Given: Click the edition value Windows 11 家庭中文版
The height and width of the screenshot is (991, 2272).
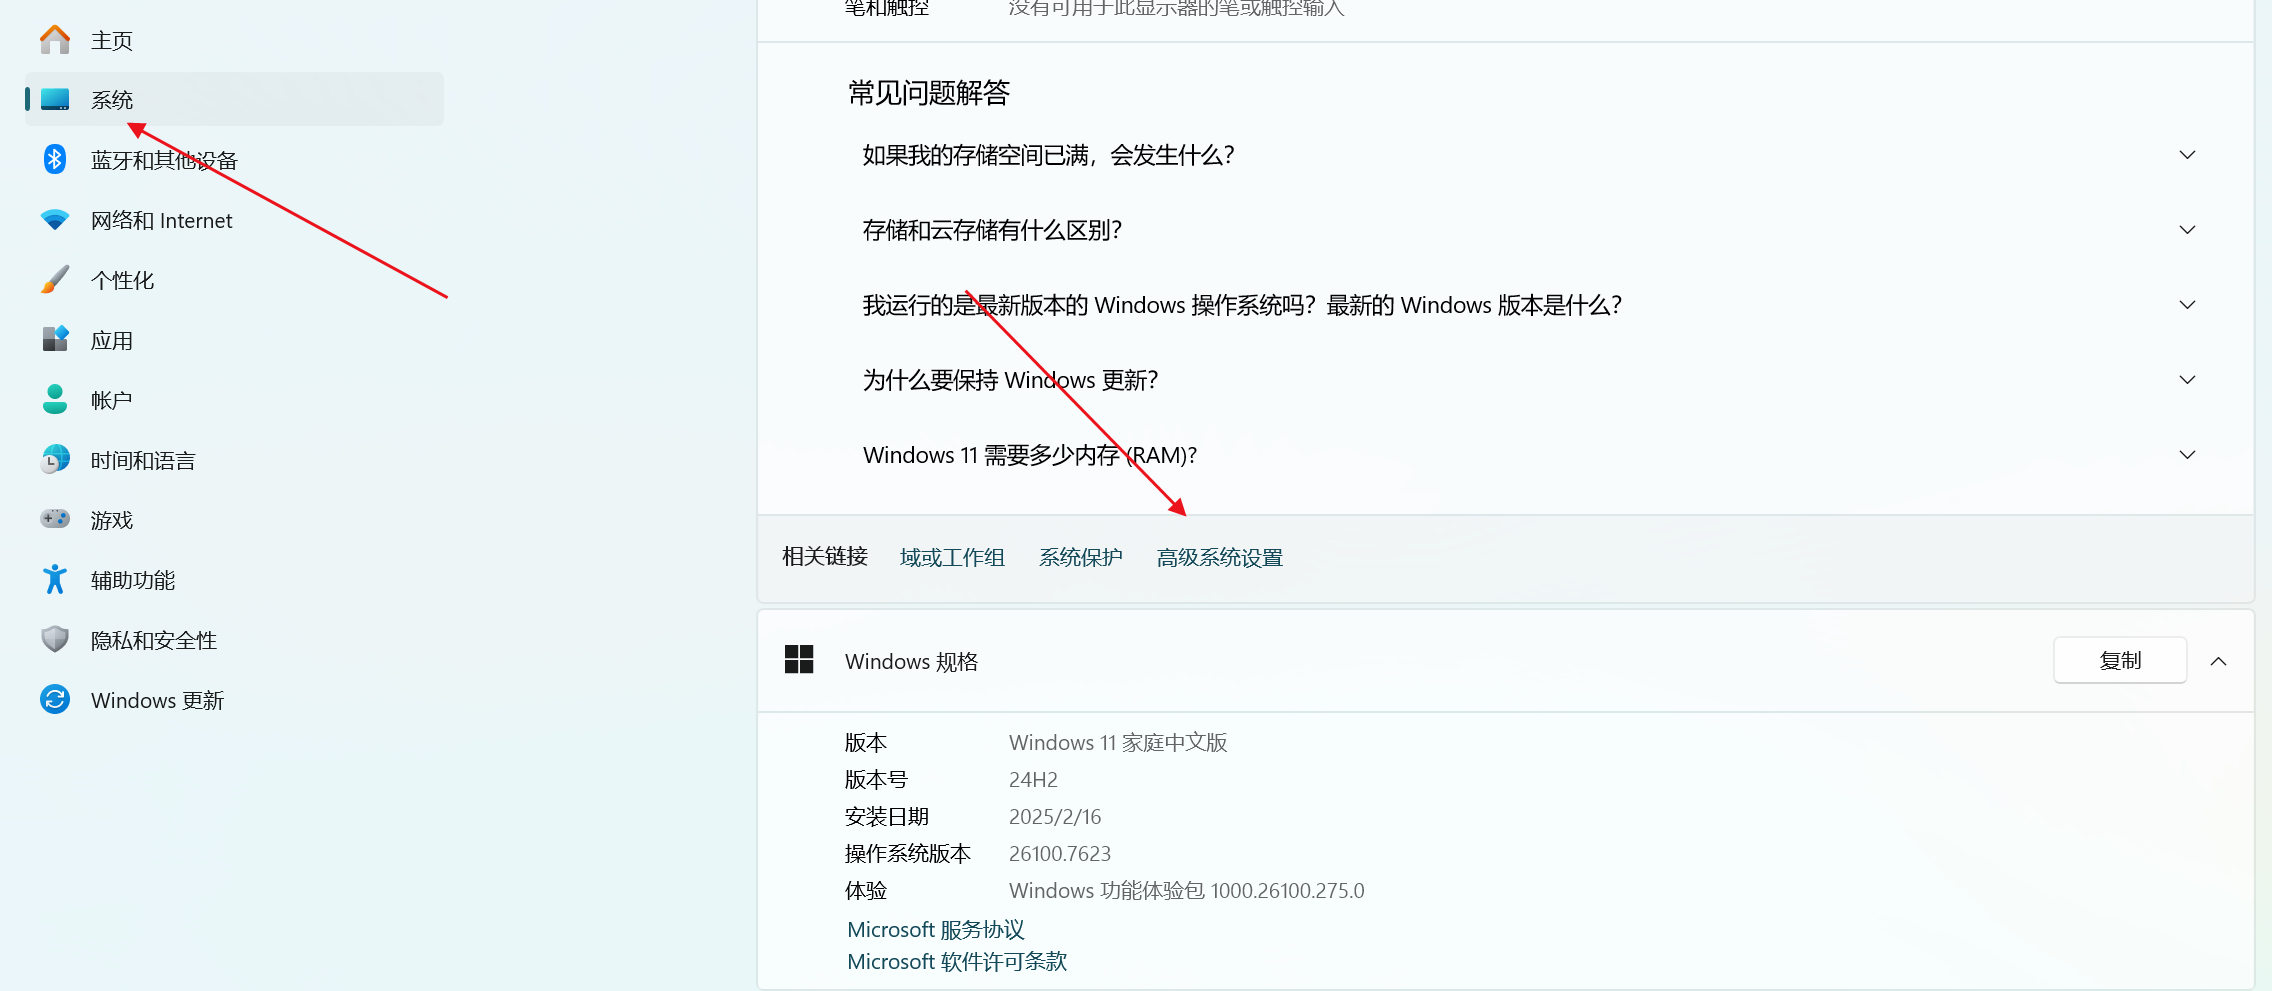Looking at the screenshot, I should tap(1118, 742).
